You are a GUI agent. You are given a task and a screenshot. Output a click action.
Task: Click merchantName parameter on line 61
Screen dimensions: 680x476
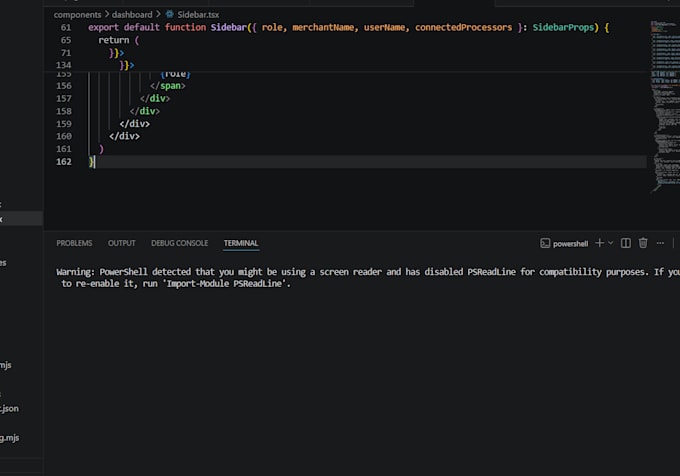pos(323,27)
